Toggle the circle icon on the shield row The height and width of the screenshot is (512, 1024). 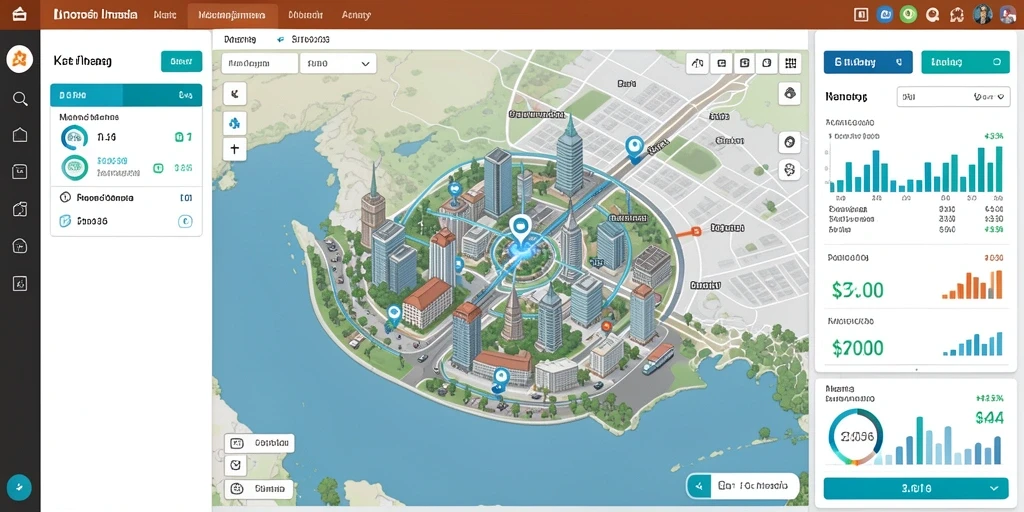click(x=185, y=221)
